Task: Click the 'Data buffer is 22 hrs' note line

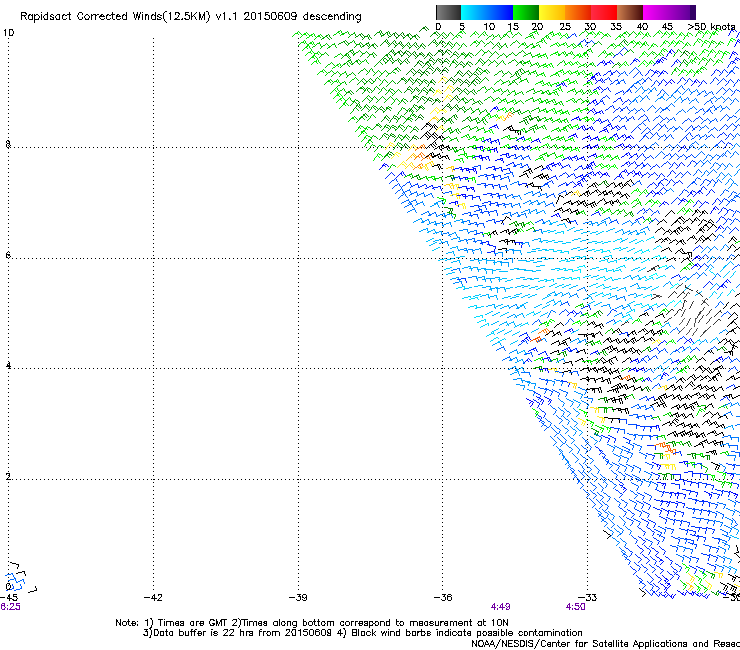Action: [x=362, y=633]
